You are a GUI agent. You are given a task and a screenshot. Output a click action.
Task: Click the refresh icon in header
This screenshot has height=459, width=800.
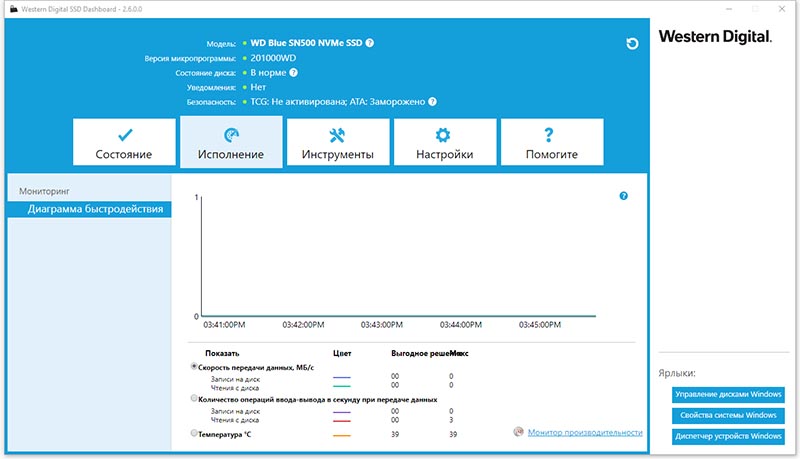(x=632, y=43)
